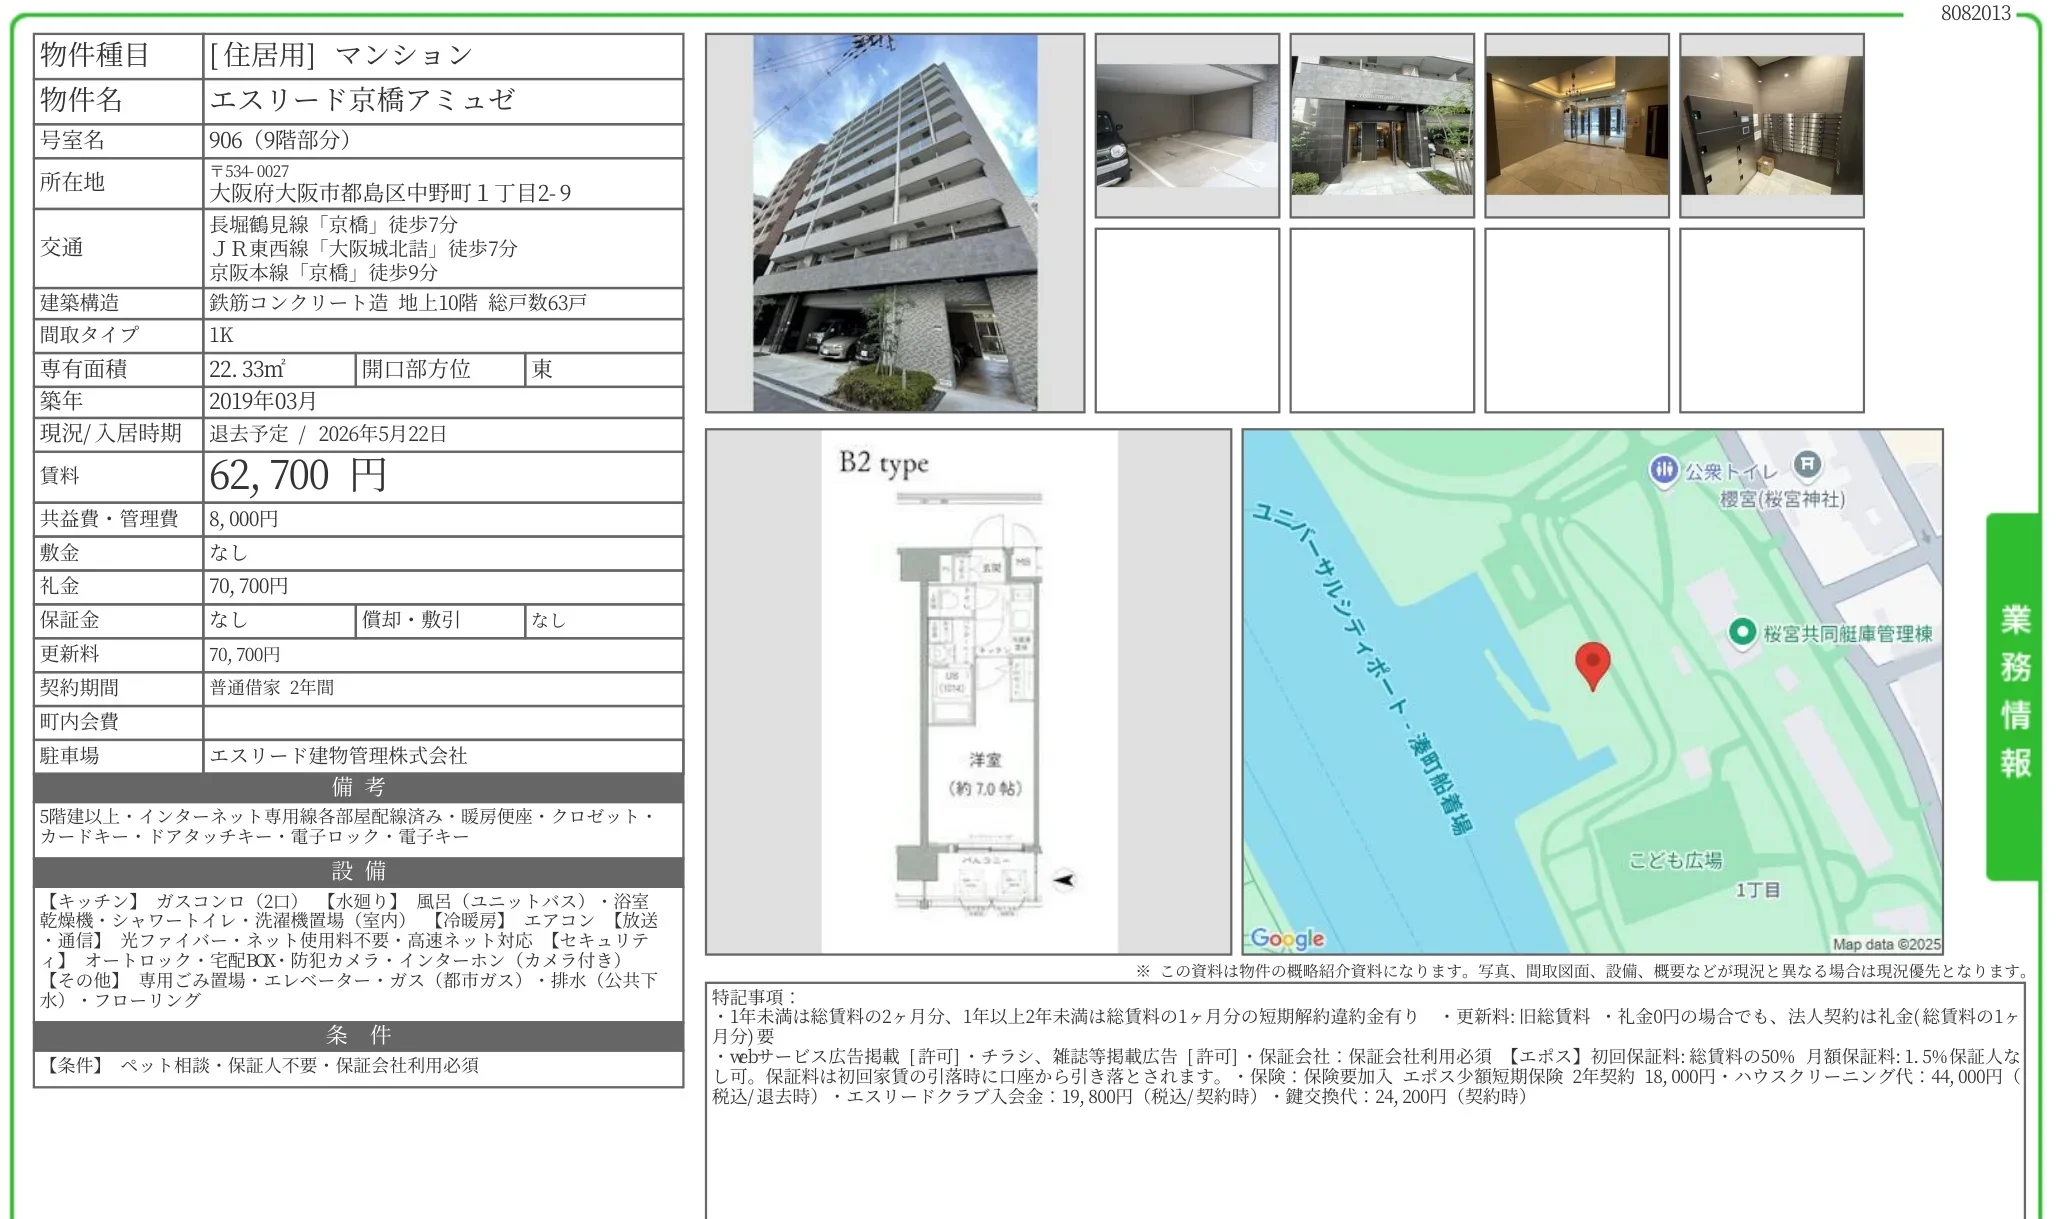Screen dimensions: 2056x1219
Task: Open the B2 type floor plan image
Action: click(x=968, y=691)
